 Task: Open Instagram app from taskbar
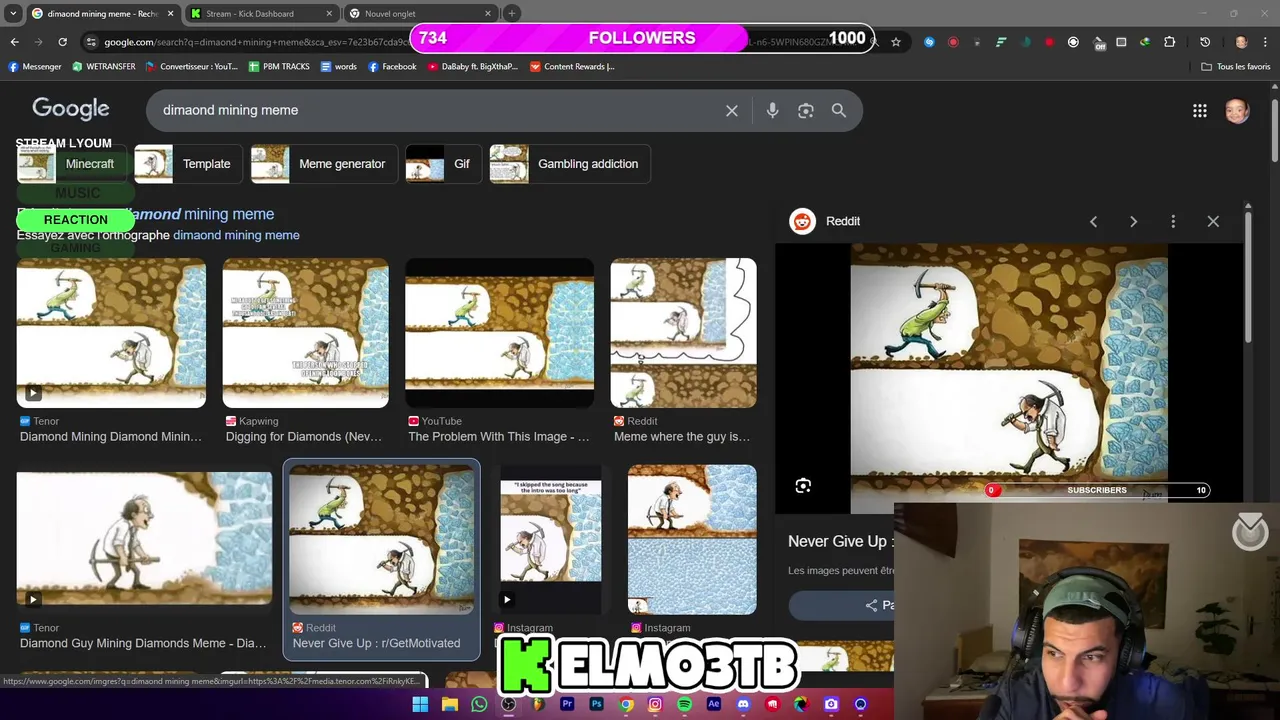655,704
